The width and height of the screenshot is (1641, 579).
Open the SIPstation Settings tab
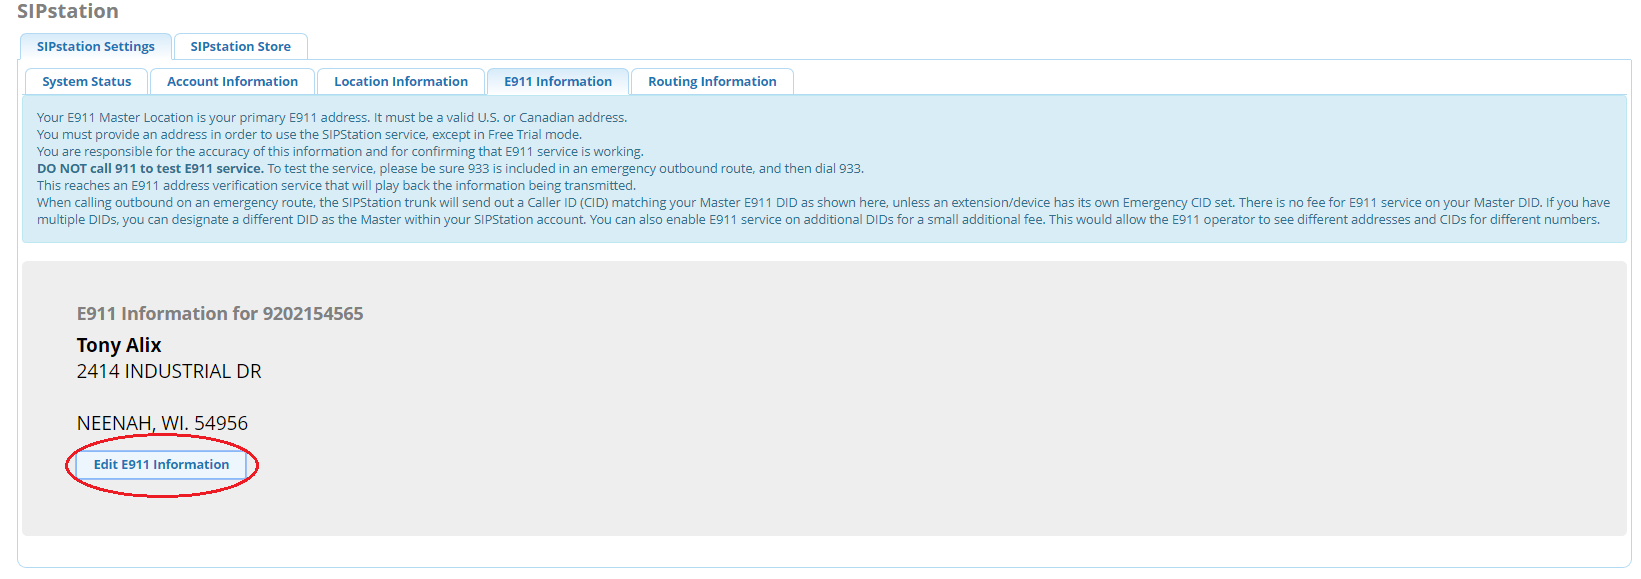[x=96, y=47]
